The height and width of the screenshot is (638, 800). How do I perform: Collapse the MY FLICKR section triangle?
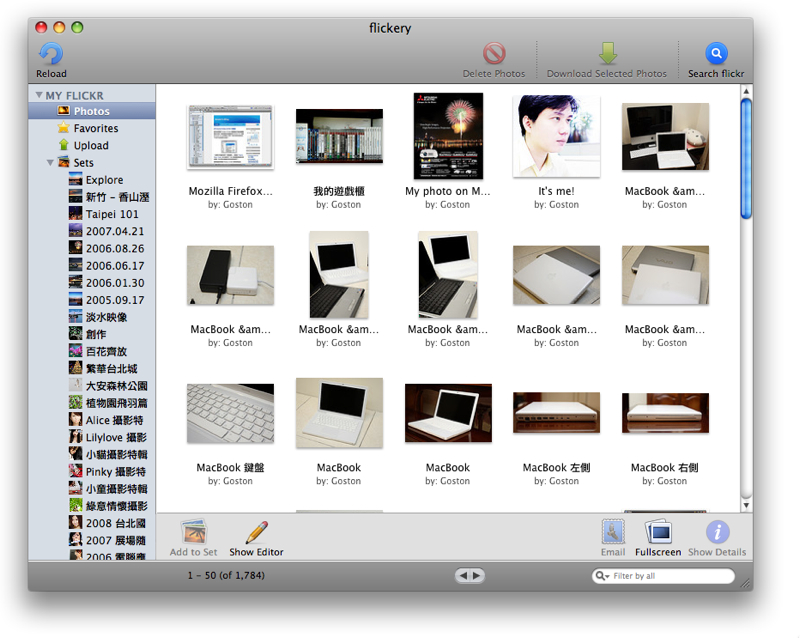click(39, 95)
